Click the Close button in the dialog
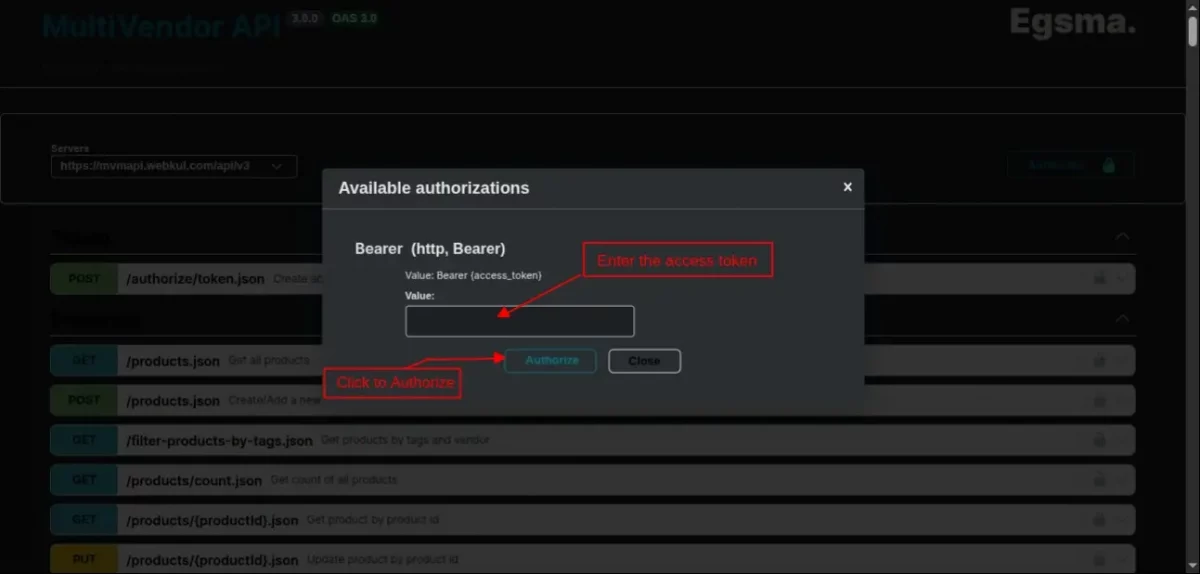This screenshot has height=574, width=1200. click(644, 361)
